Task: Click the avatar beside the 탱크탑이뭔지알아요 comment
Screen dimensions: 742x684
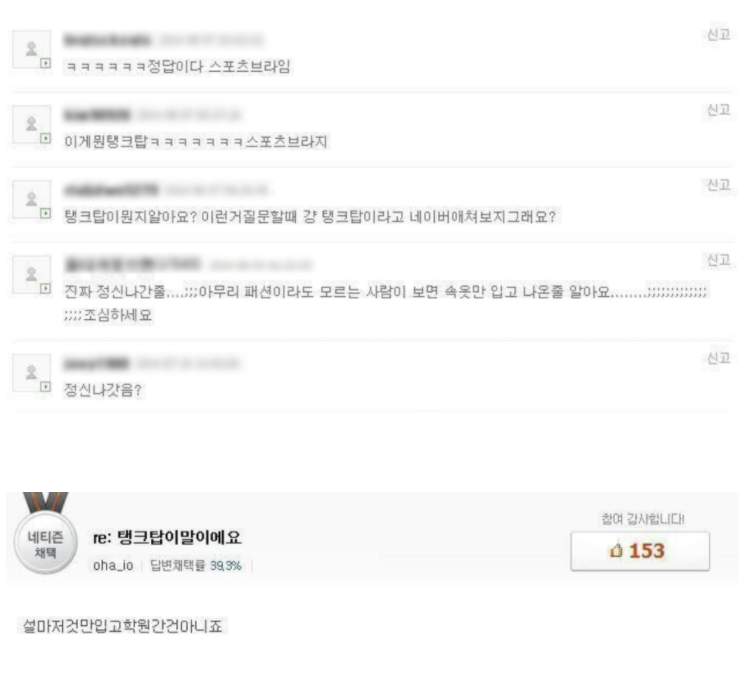Action: pos(31,199)
